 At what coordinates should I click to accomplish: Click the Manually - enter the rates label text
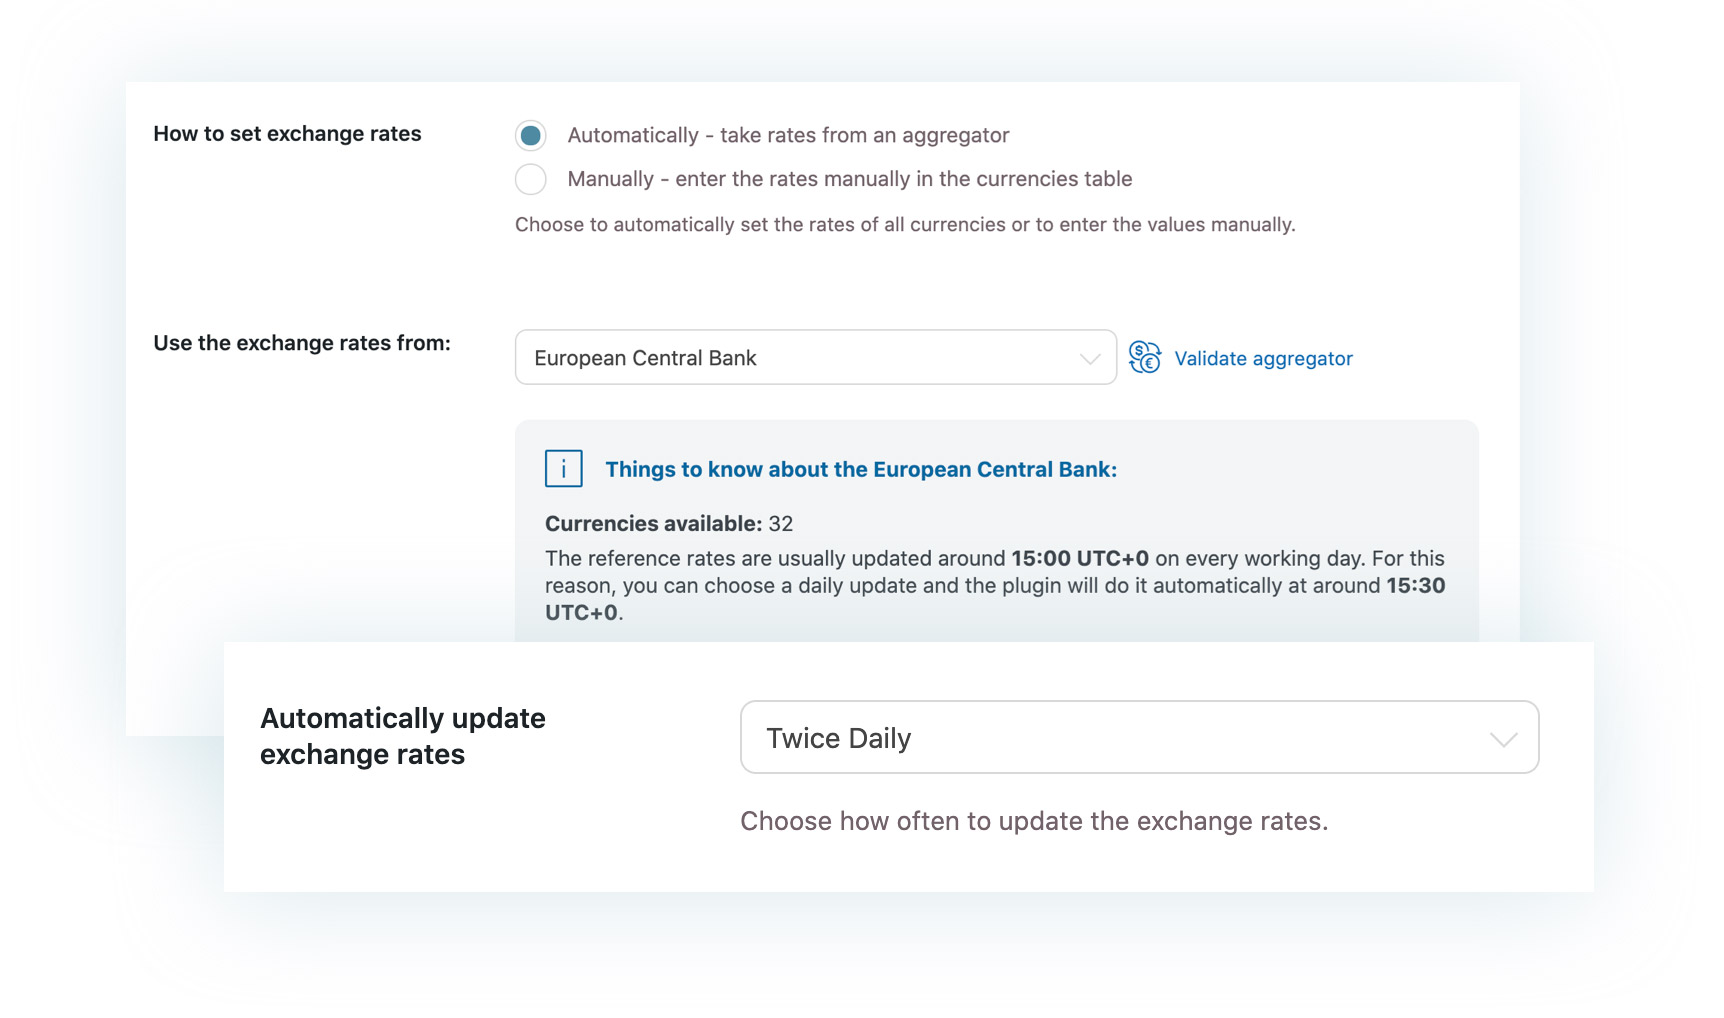849,179
